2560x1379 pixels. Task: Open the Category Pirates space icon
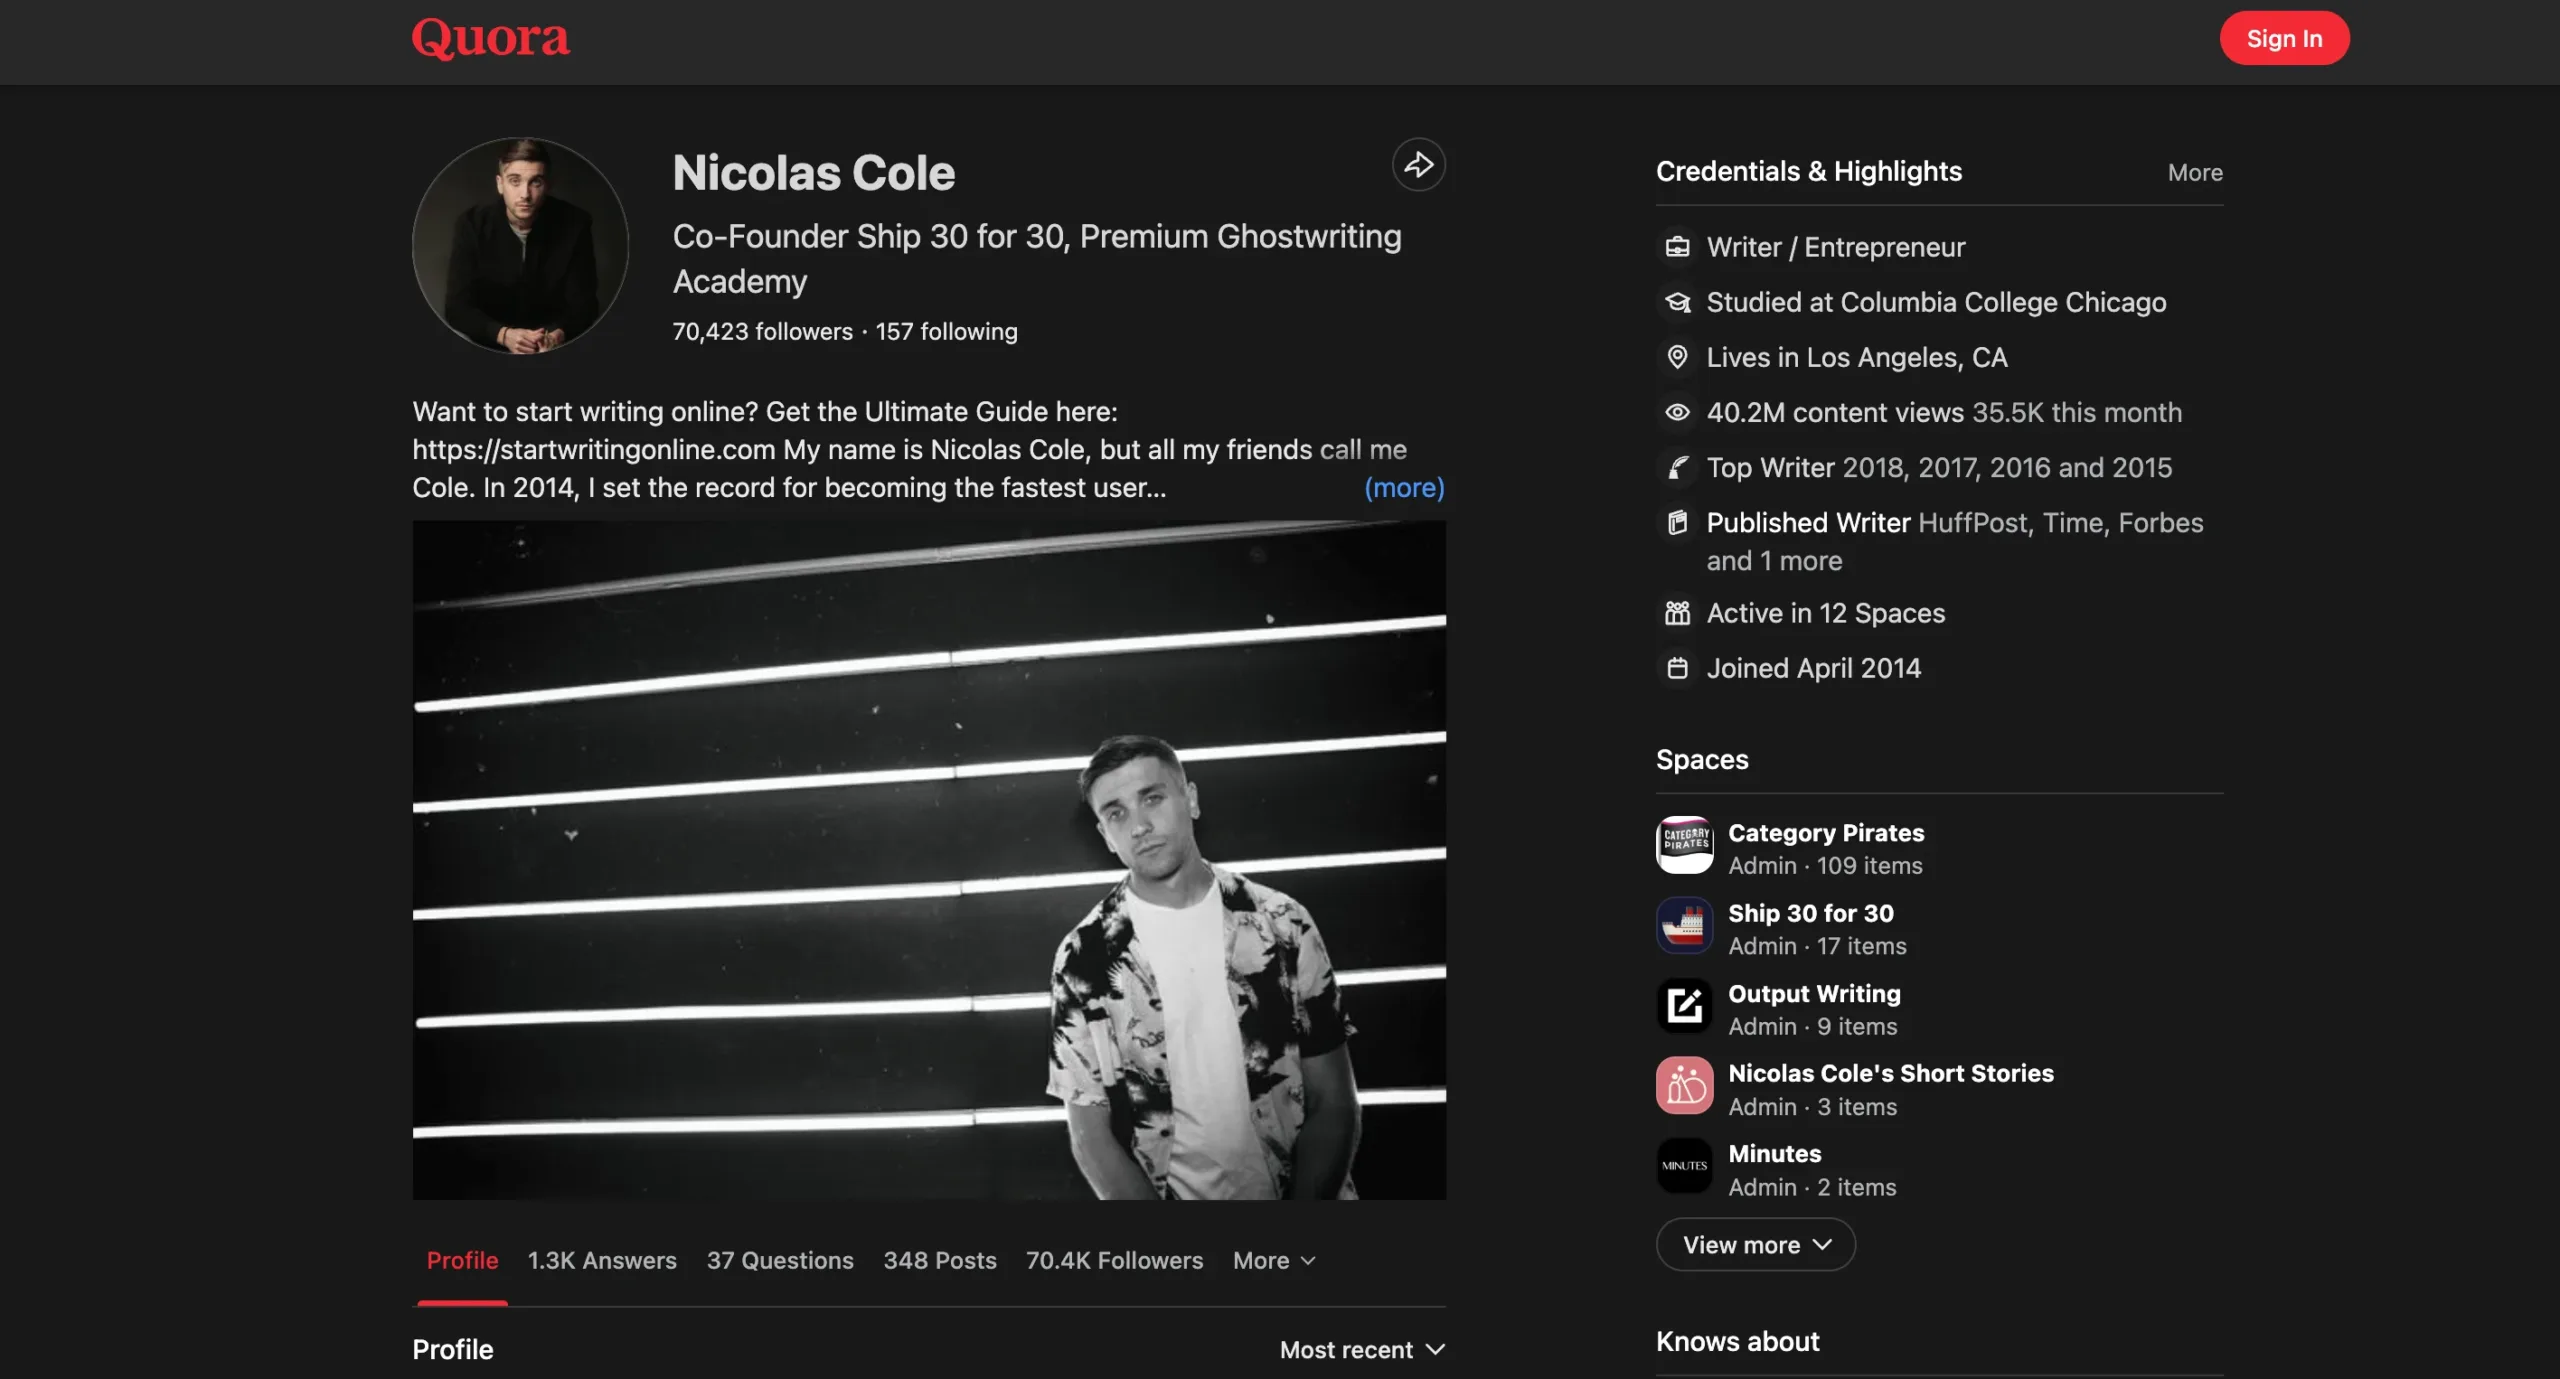(1684, 846)
